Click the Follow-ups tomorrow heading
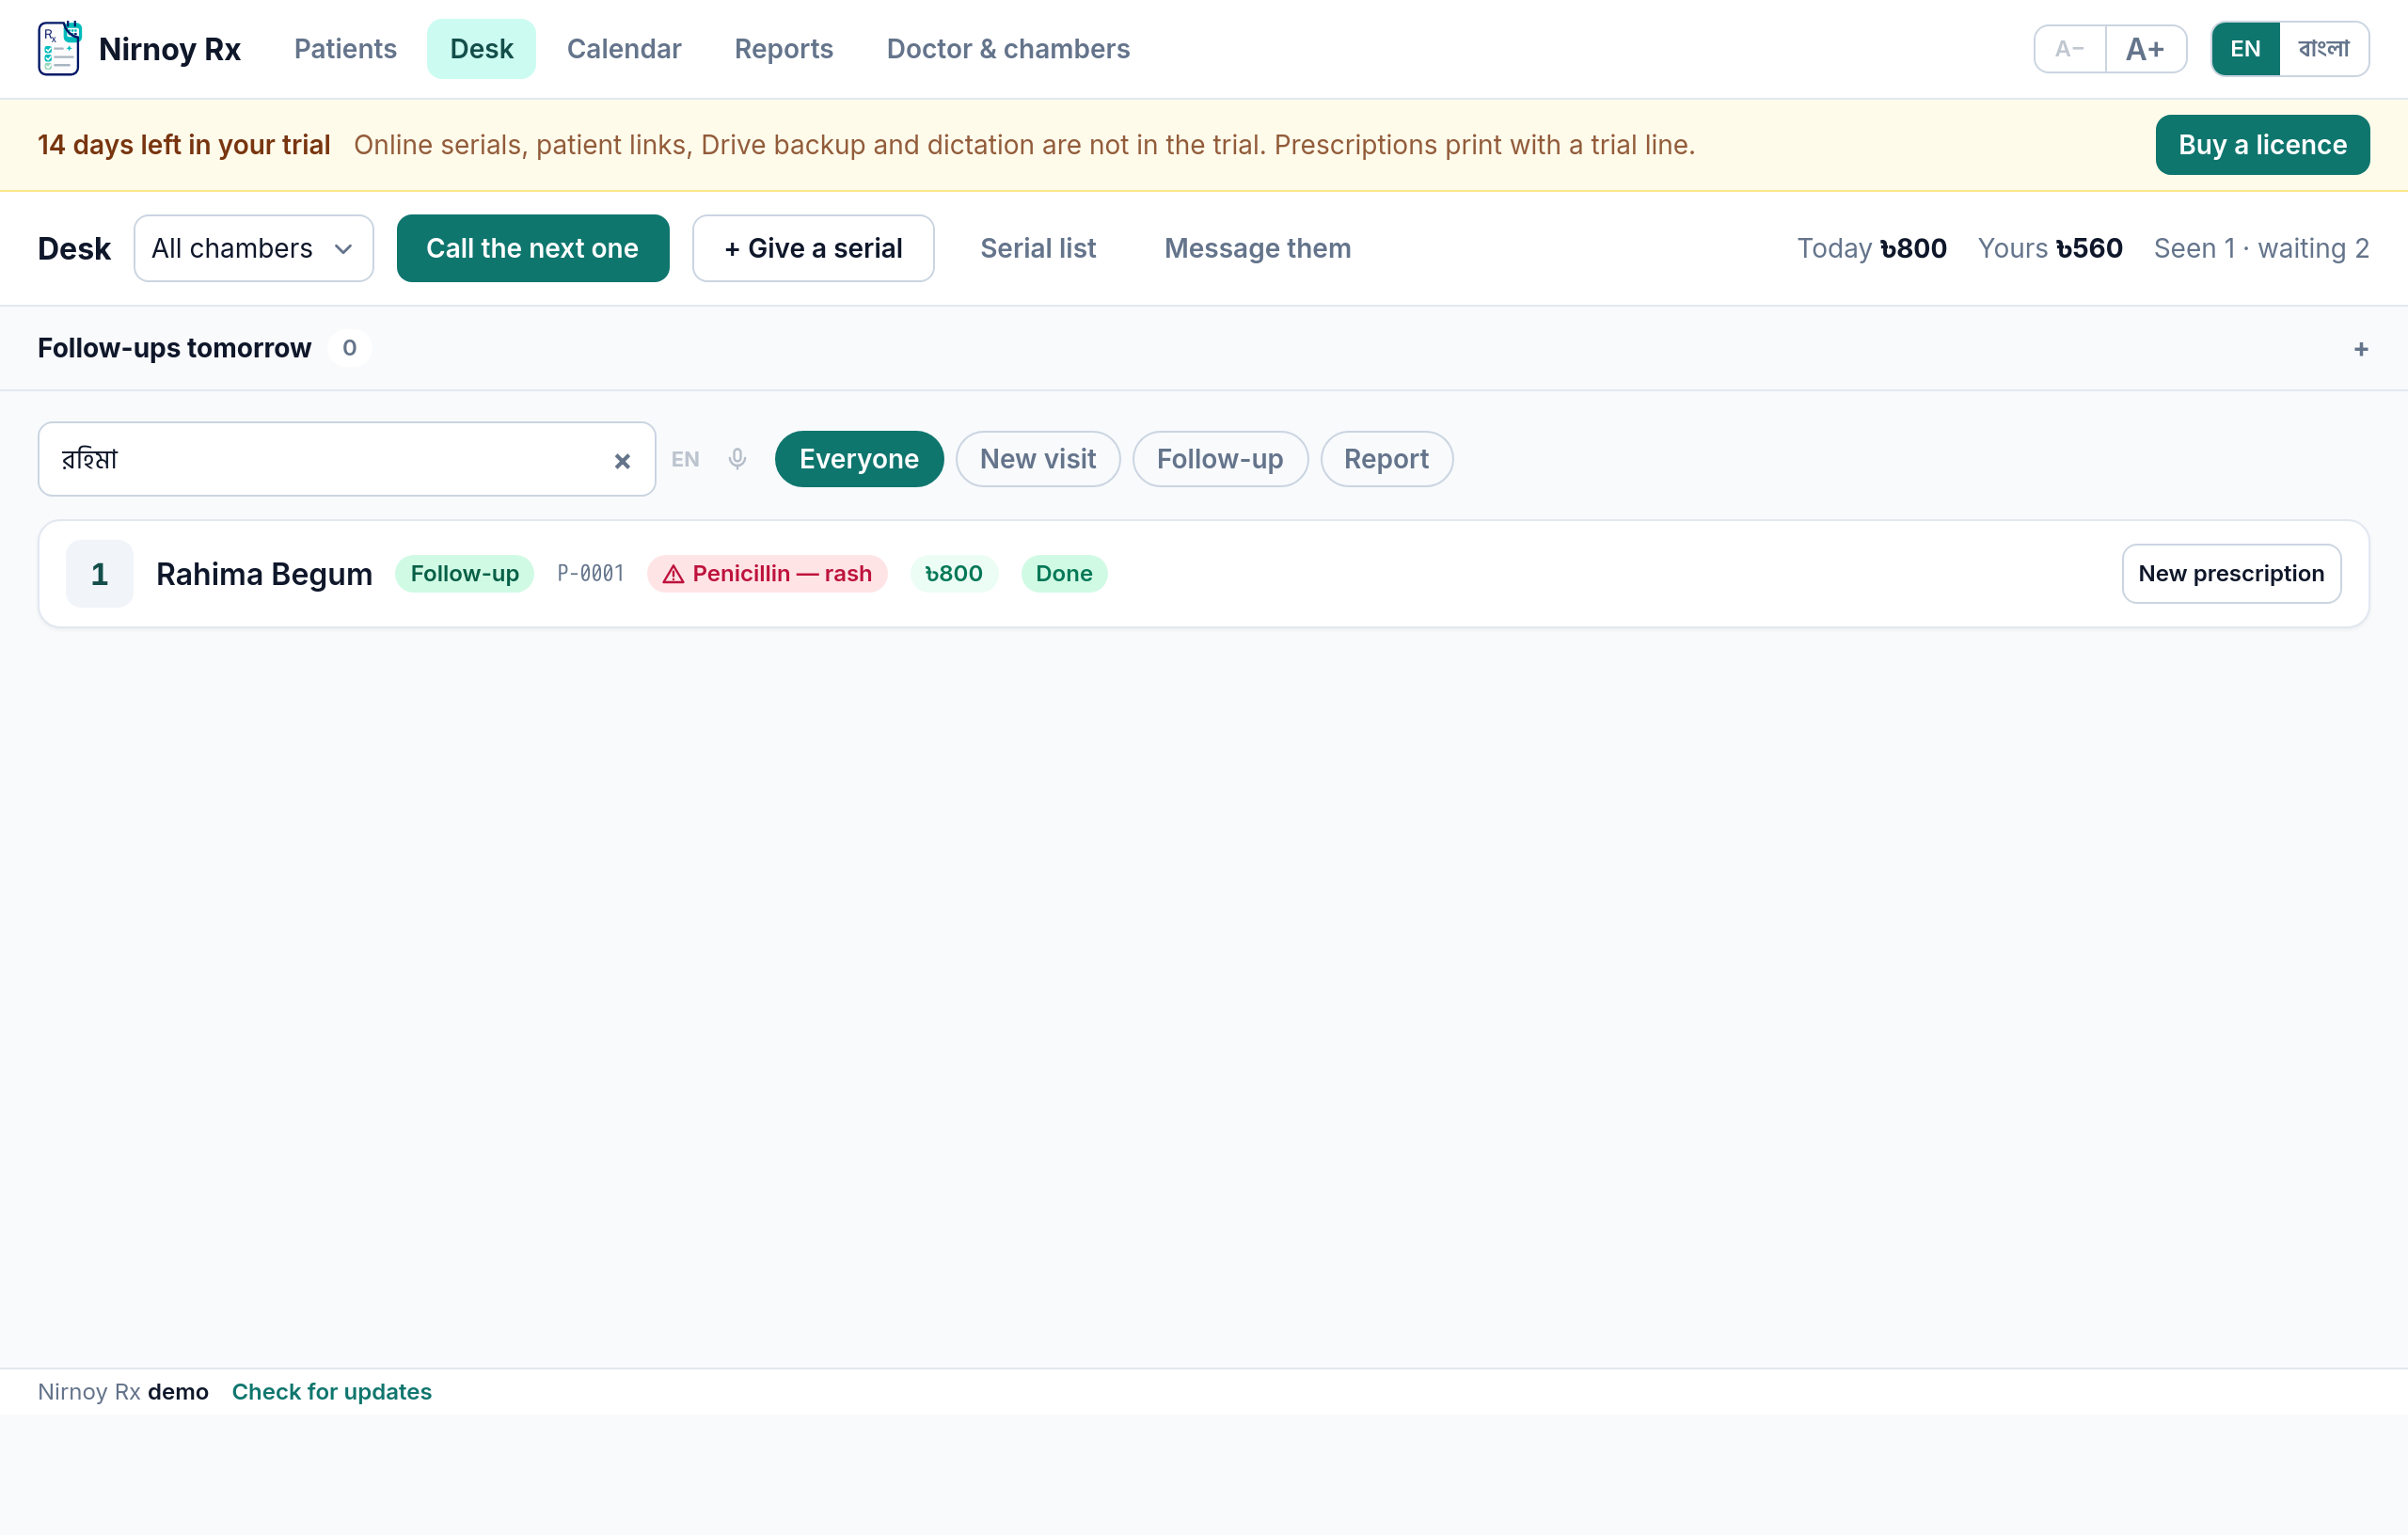2408x1535 pixels. (x=174, y=348)
